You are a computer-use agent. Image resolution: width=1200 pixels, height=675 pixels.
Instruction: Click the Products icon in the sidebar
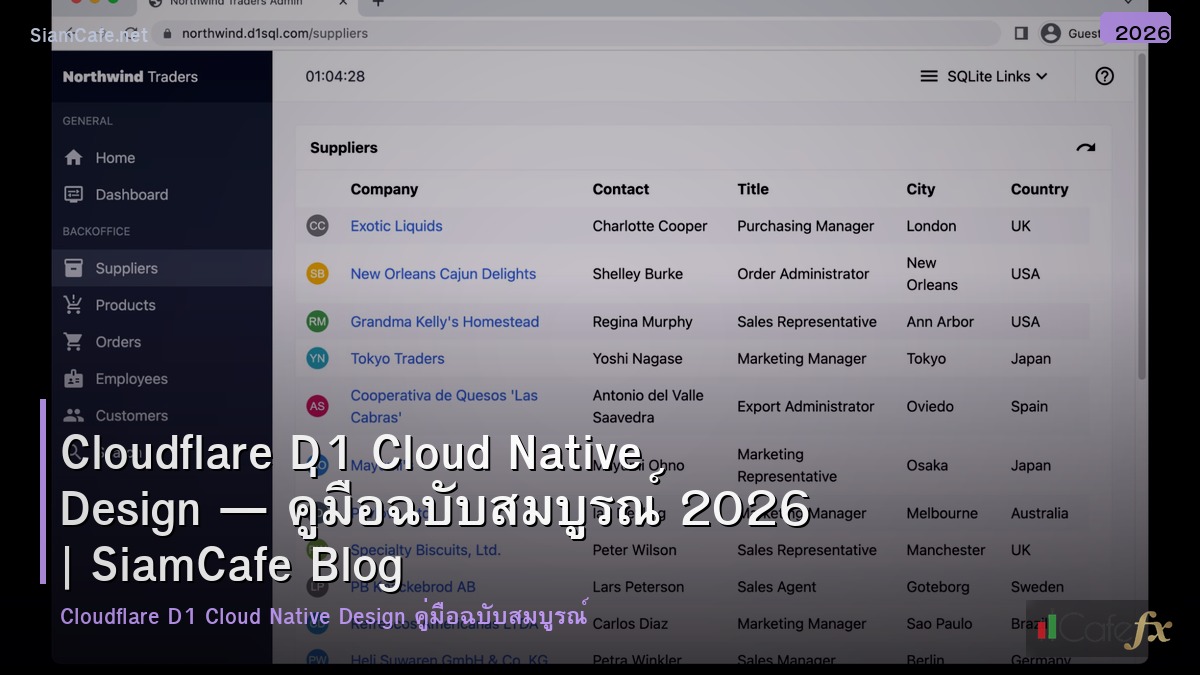point(75,305)
